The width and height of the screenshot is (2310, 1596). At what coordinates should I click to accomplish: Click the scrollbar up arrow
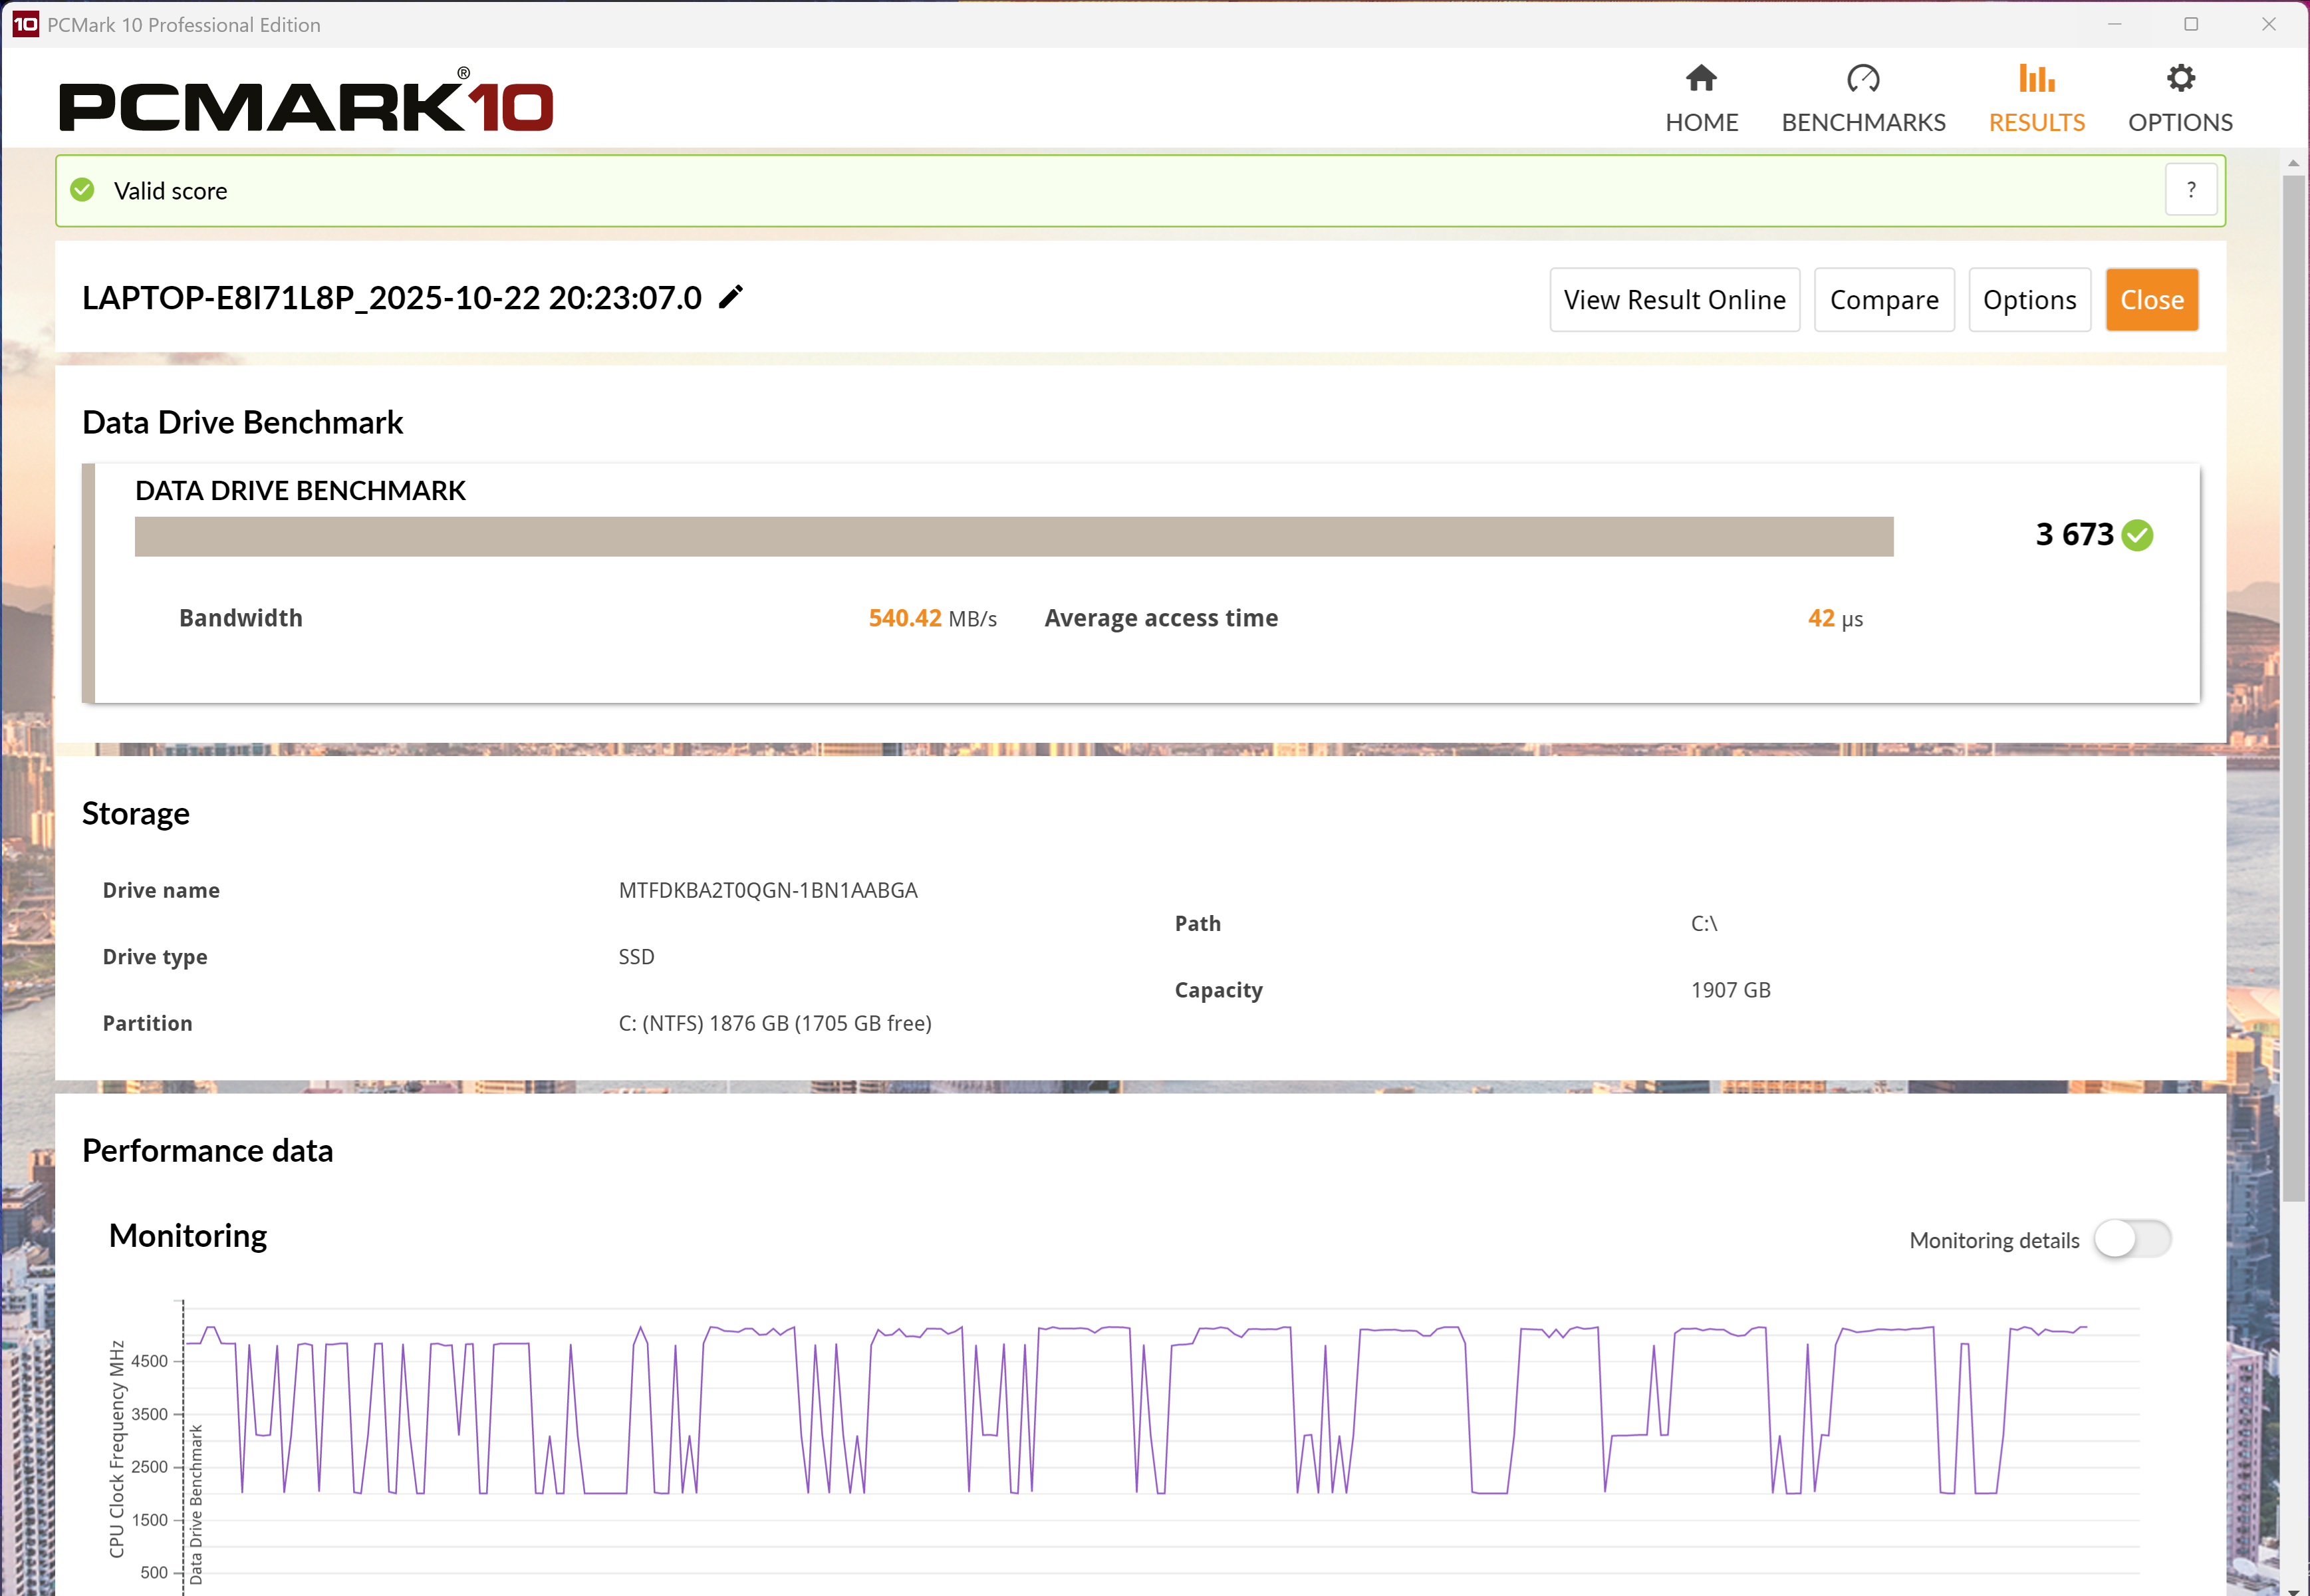tap(2293, 163)
